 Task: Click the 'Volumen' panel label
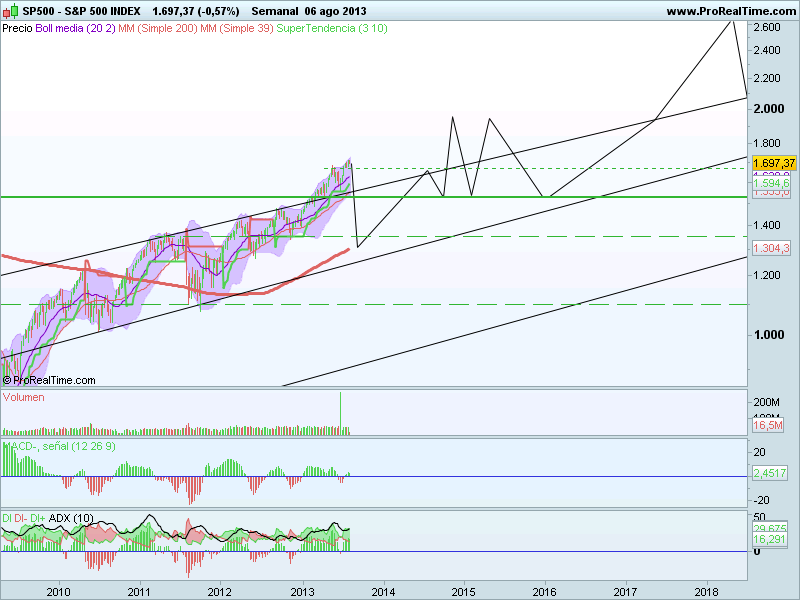click(23, 397)
